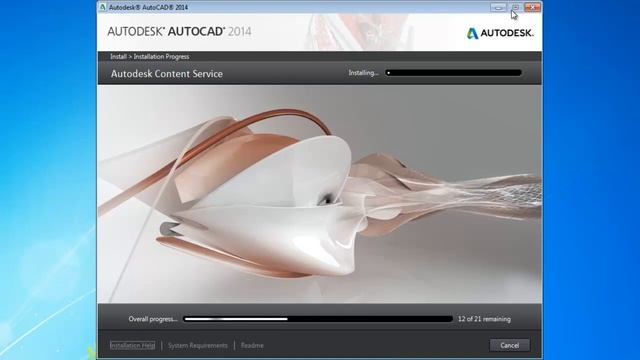
Task: Minimize the AutoCAD 2014 installer window
Action: (498, 7)
